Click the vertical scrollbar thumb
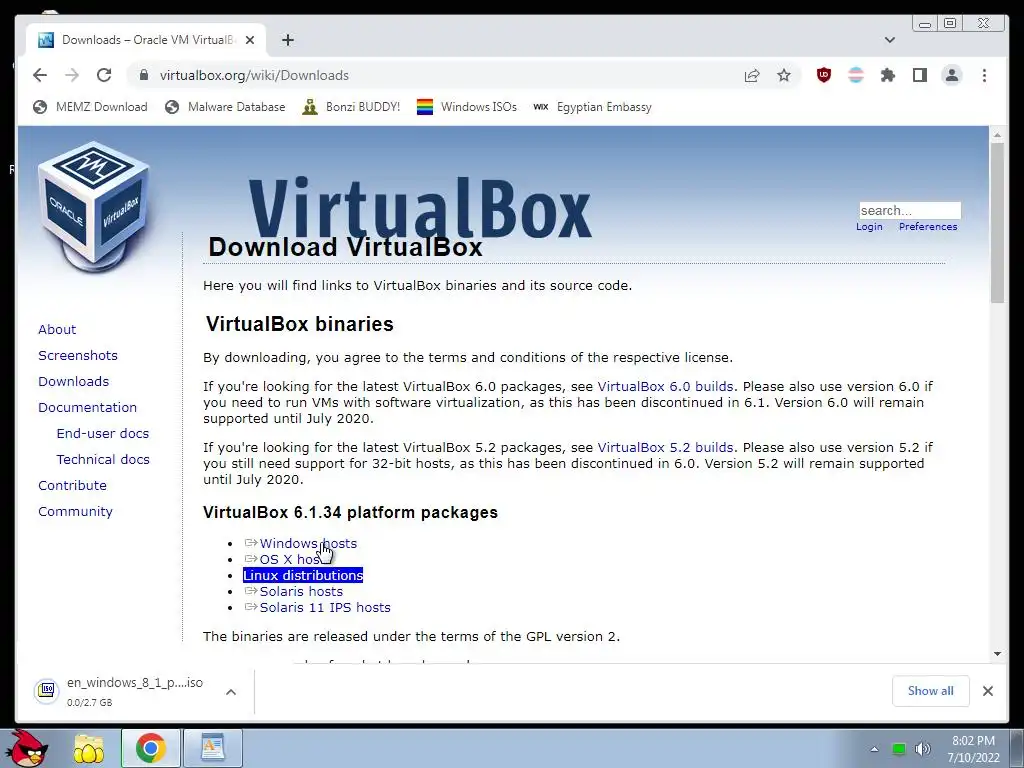Image resolution: width=1024 pixels, height=768 pixels. [997, 223]
